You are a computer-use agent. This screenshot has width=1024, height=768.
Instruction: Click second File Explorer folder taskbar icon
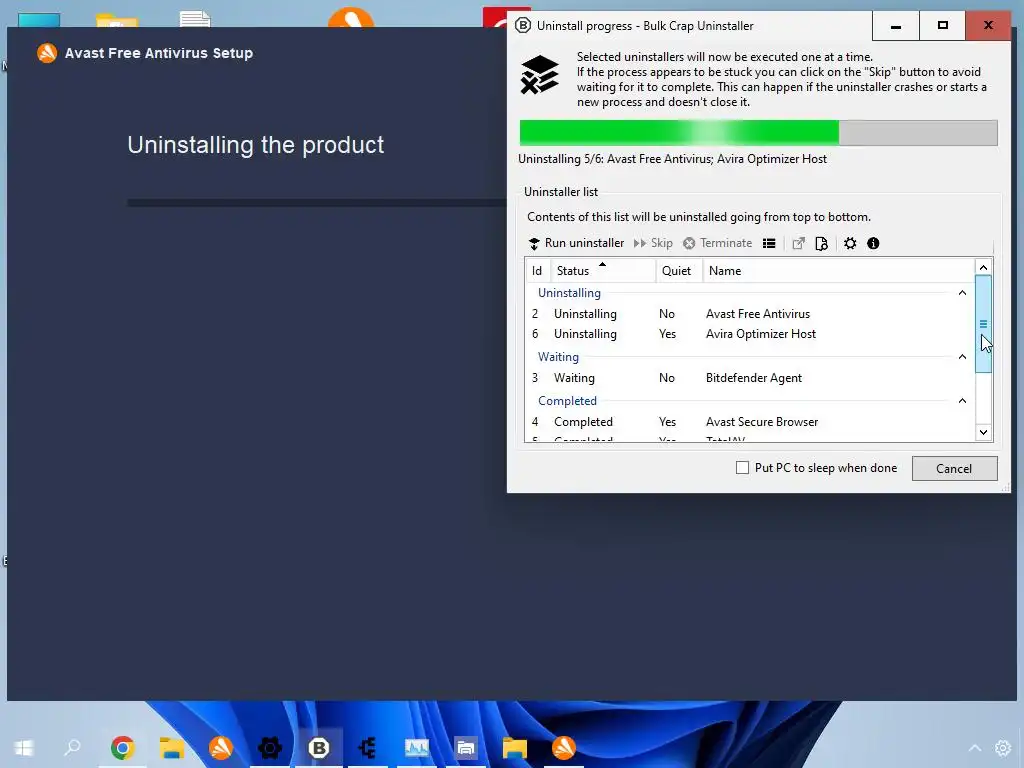515,747
